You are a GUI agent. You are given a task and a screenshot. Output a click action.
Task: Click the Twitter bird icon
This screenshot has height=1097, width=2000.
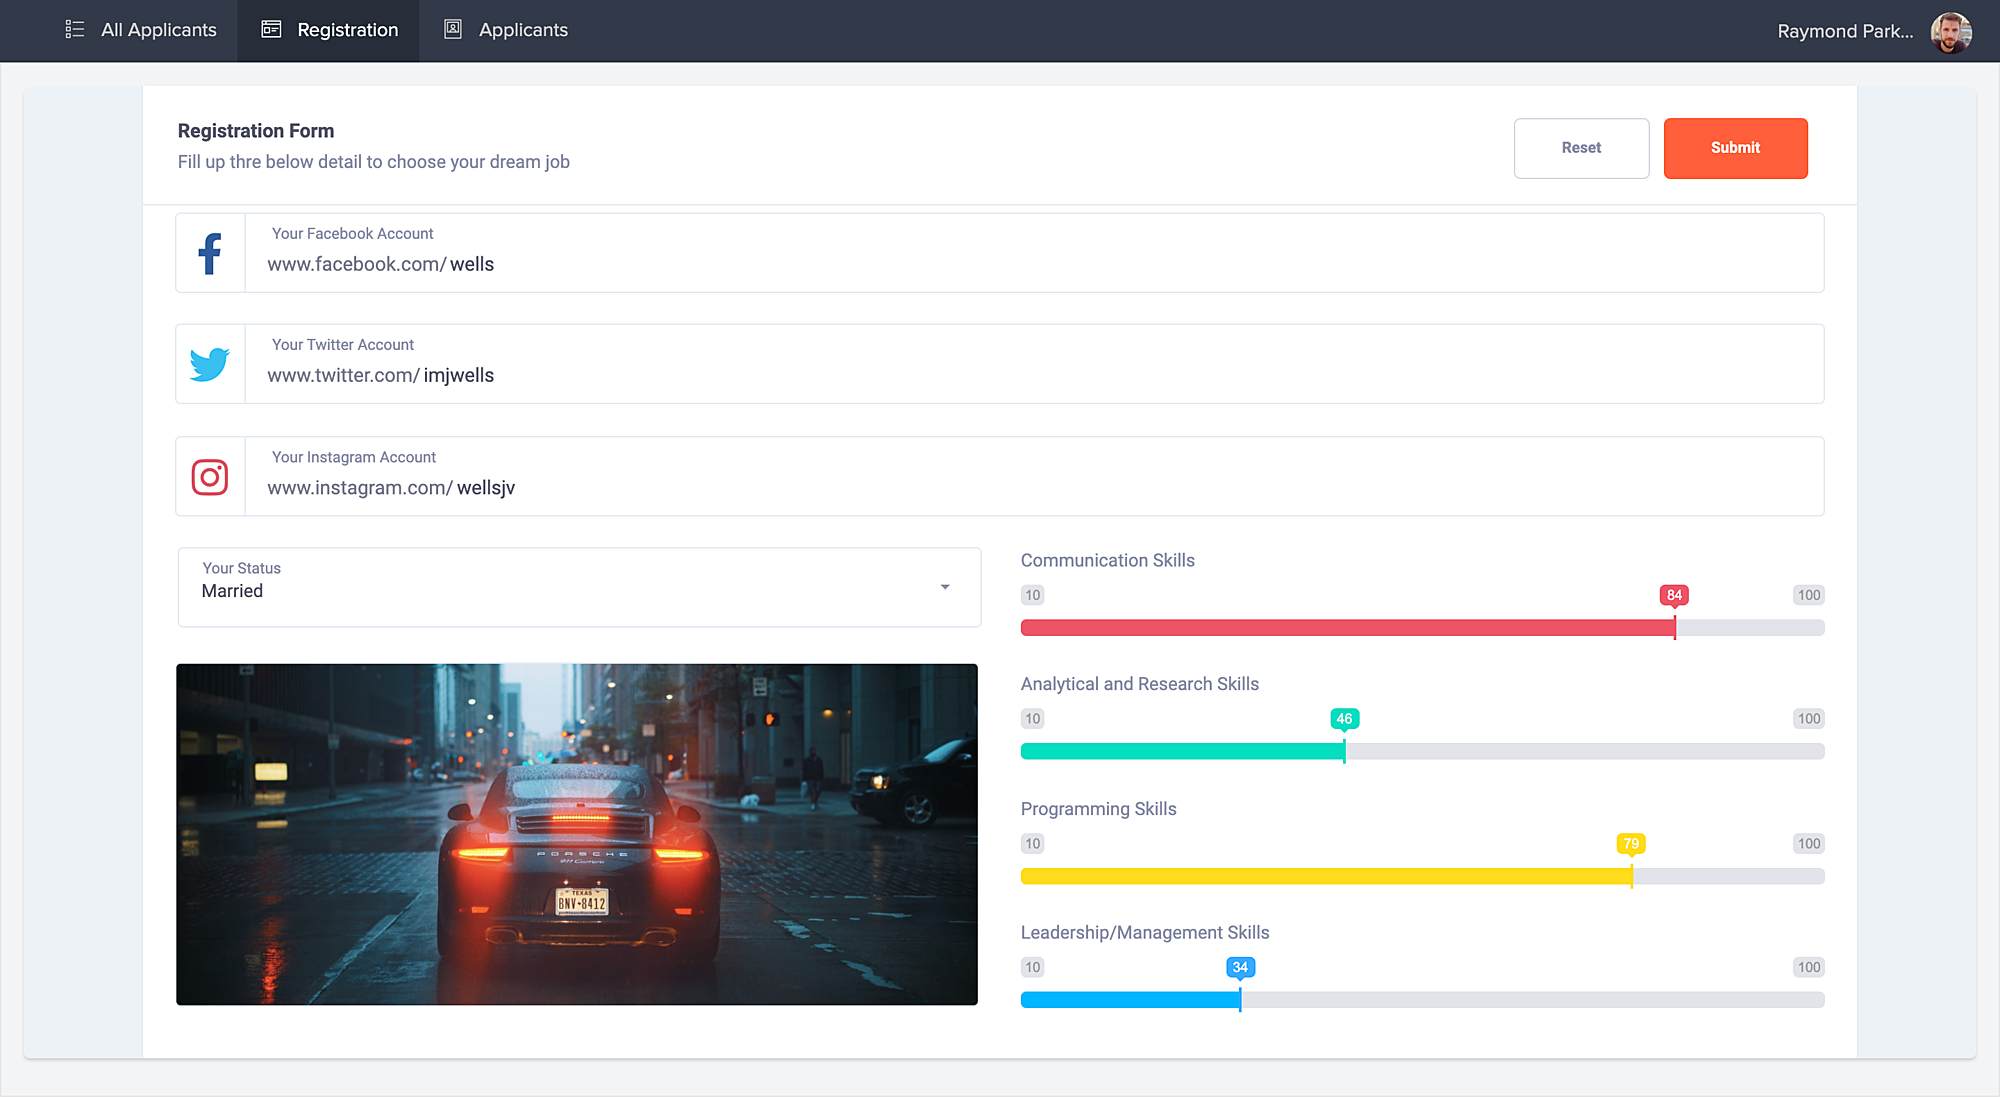click(x=210, y=364)
